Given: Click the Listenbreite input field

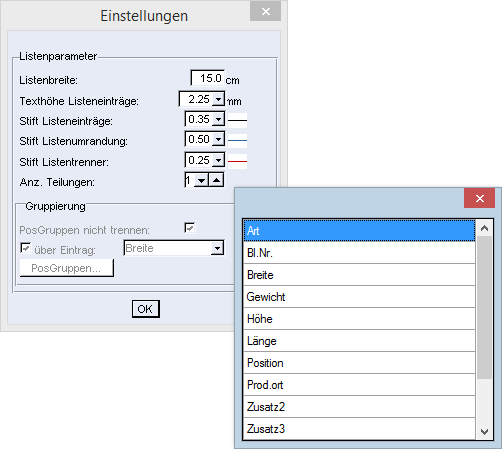Looking at the screenshot, I should click(x=208, y=78).
